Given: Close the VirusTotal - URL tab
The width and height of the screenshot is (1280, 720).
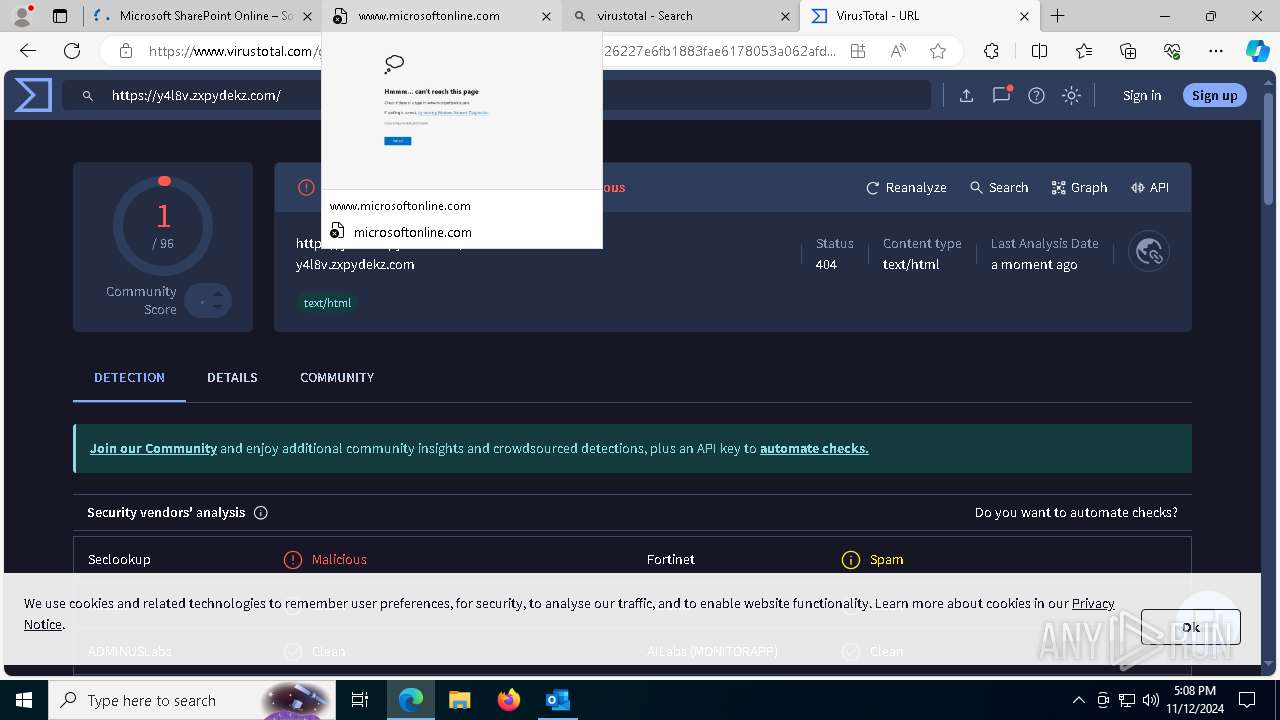Looking at the screenshot, I should (1024, 16).
